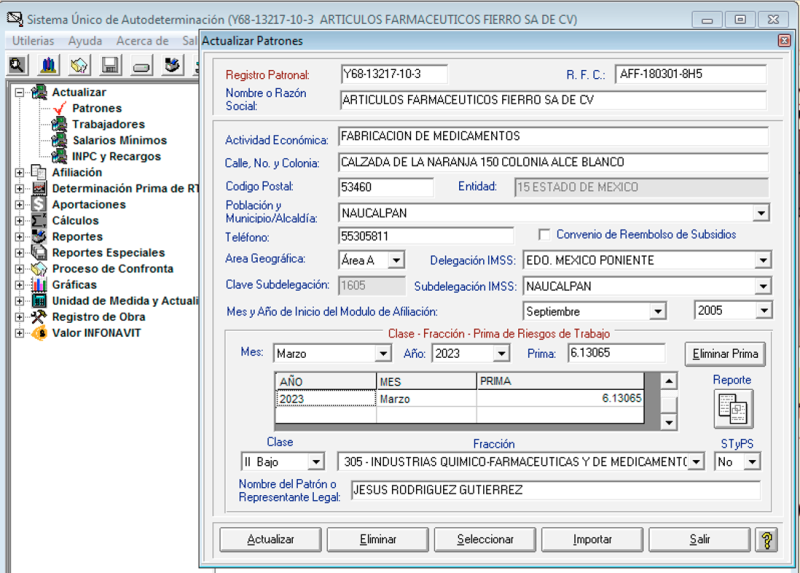Click the Nombre del Patrón o Representante field

pyautogui.click(x=556, y=490)
